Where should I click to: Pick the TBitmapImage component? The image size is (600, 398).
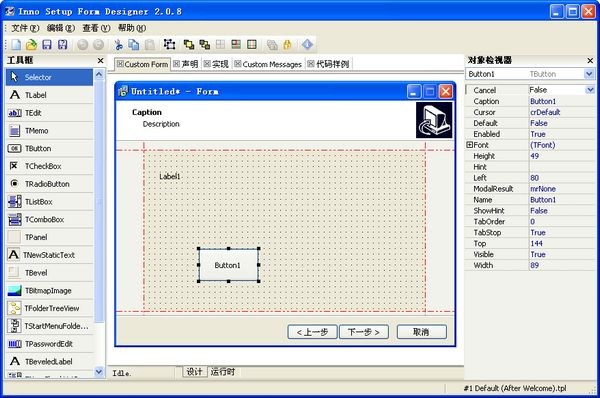pyautogui.click(x=49, y=290)
